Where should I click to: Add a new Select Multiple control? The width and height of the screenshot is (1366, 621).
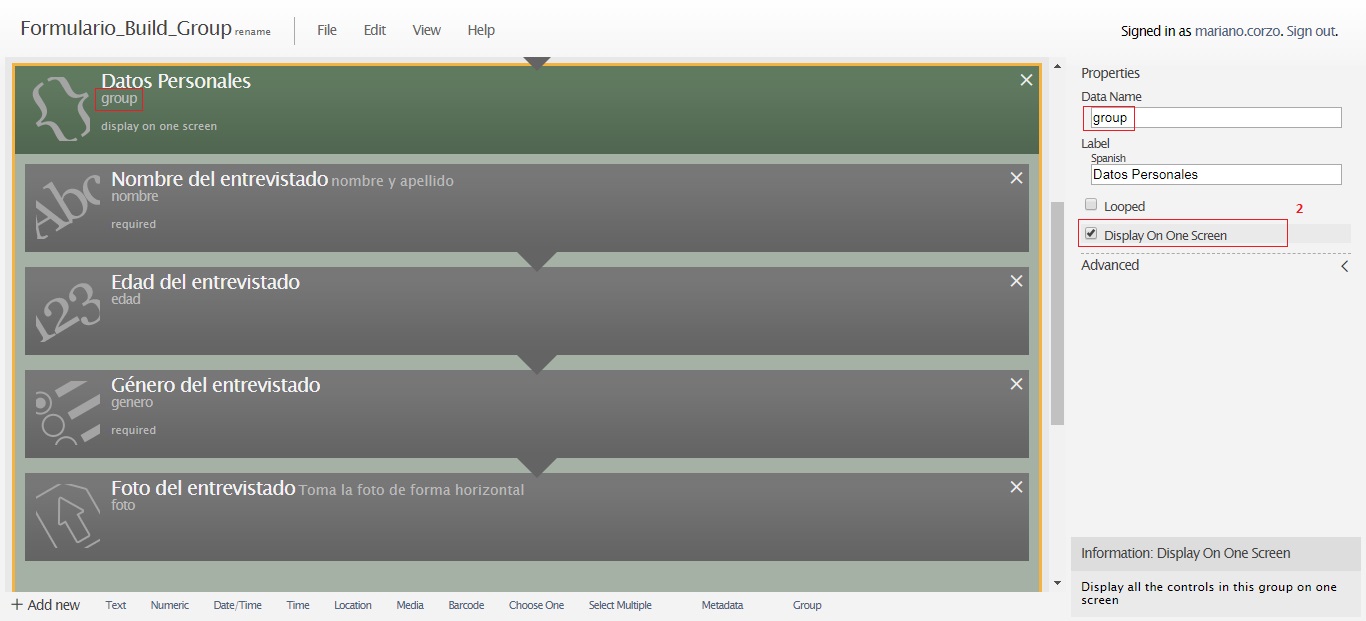[620, 605]
